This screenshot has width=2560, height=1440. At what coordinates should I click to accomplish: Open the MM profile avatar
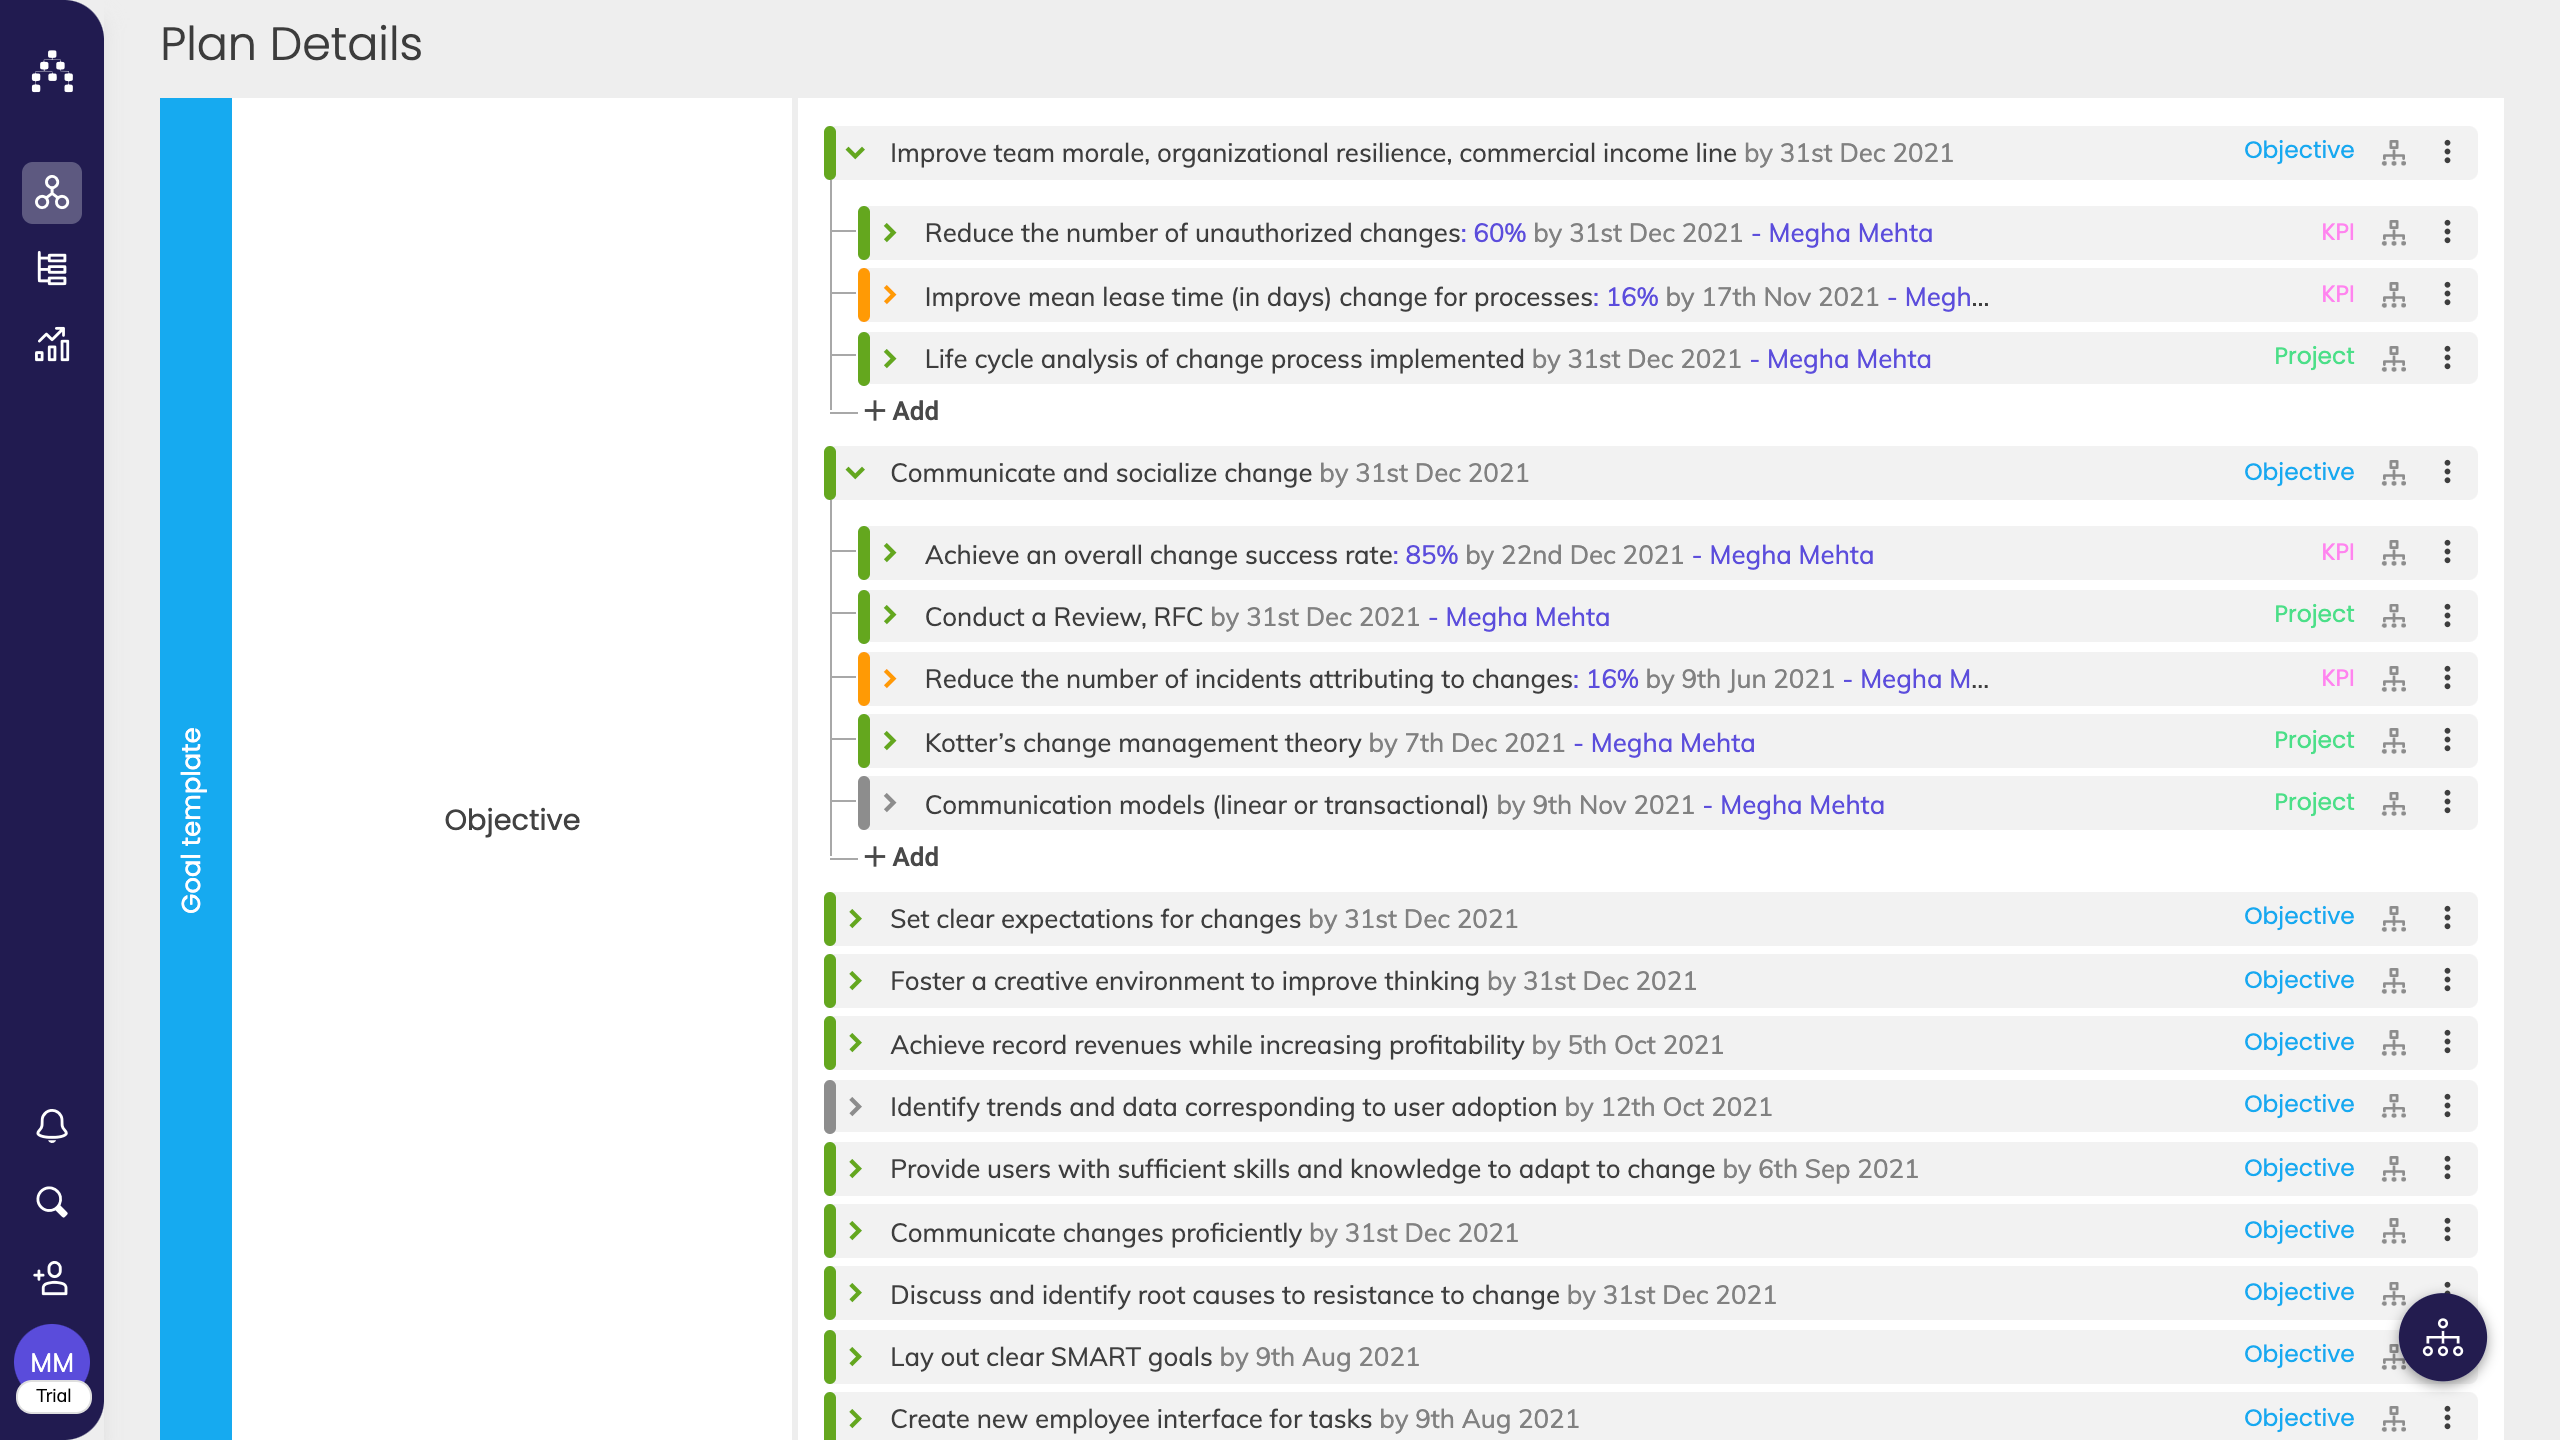coord(52,1362)
